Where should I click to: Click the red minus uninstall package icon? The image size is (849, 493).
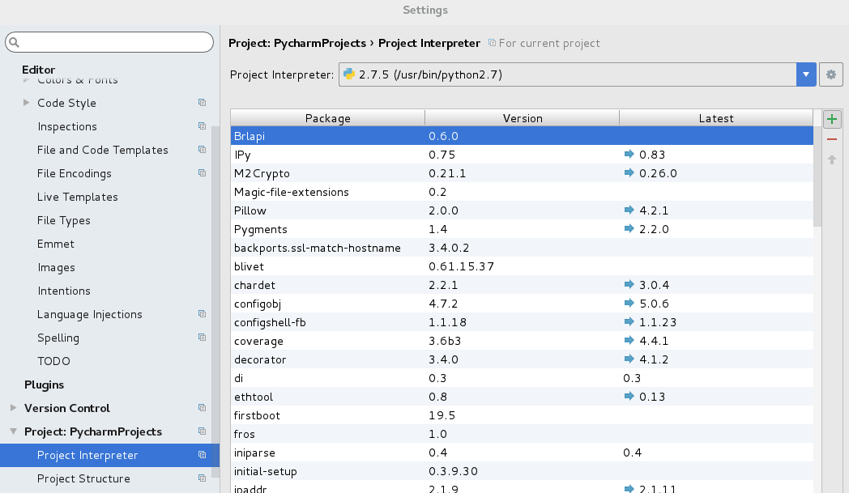tap(832, 140)
